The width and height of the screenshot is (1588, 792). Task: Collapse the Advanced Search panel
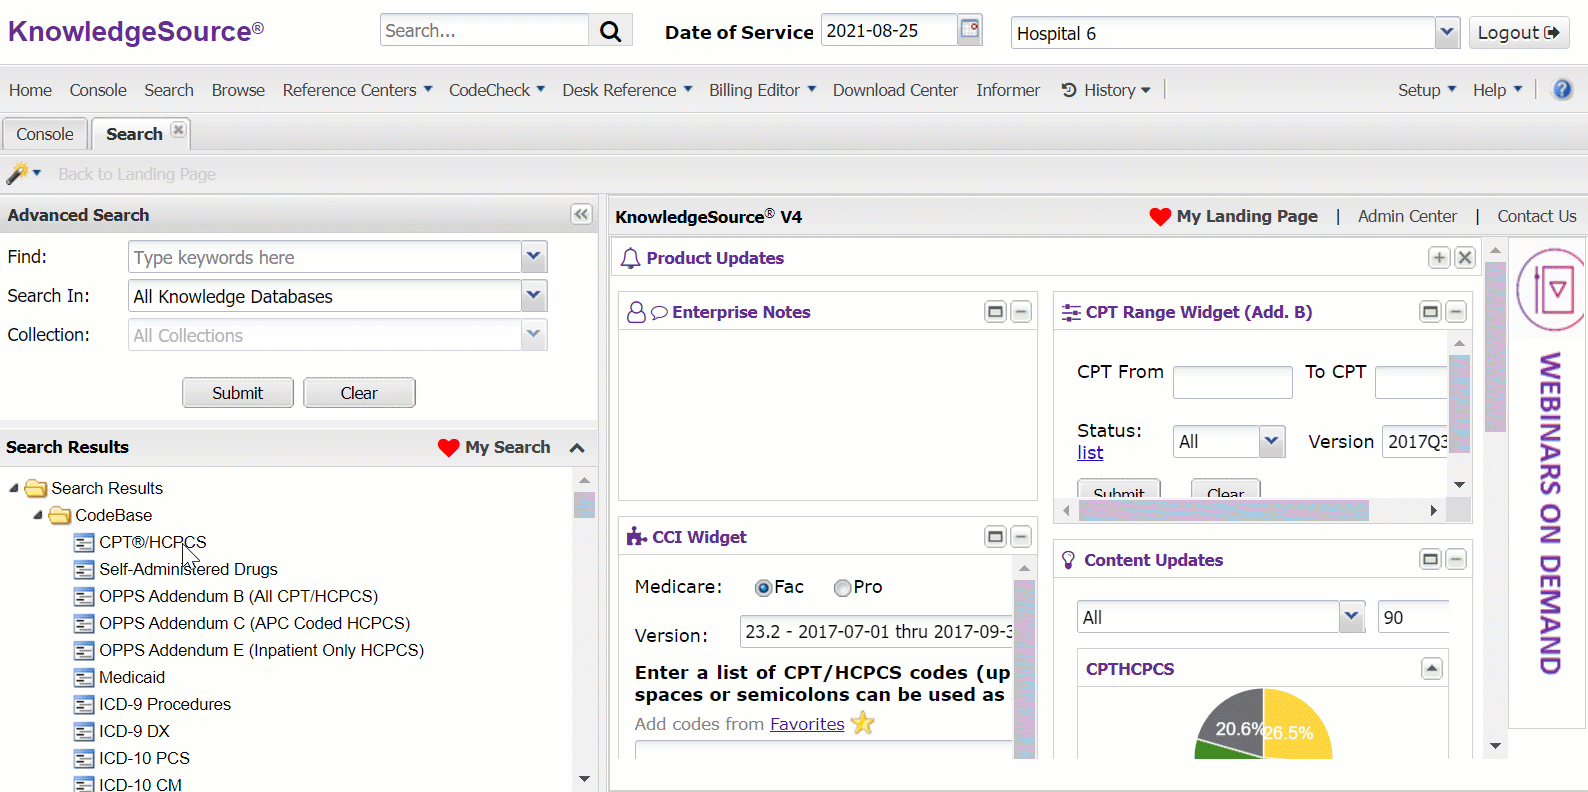tap(581, 214)
